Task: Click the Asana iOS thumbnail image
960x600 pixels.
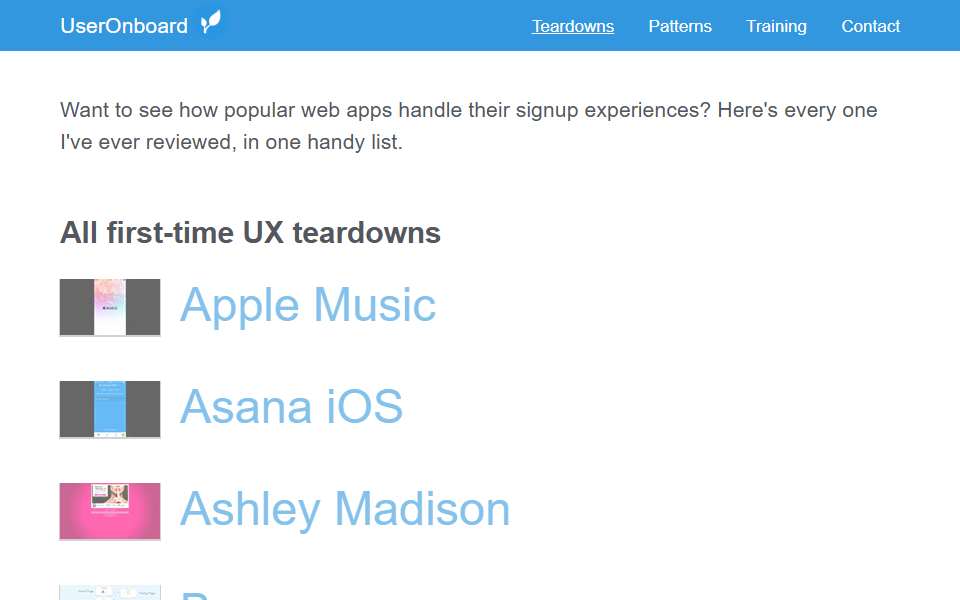Action: click(110, 410)
